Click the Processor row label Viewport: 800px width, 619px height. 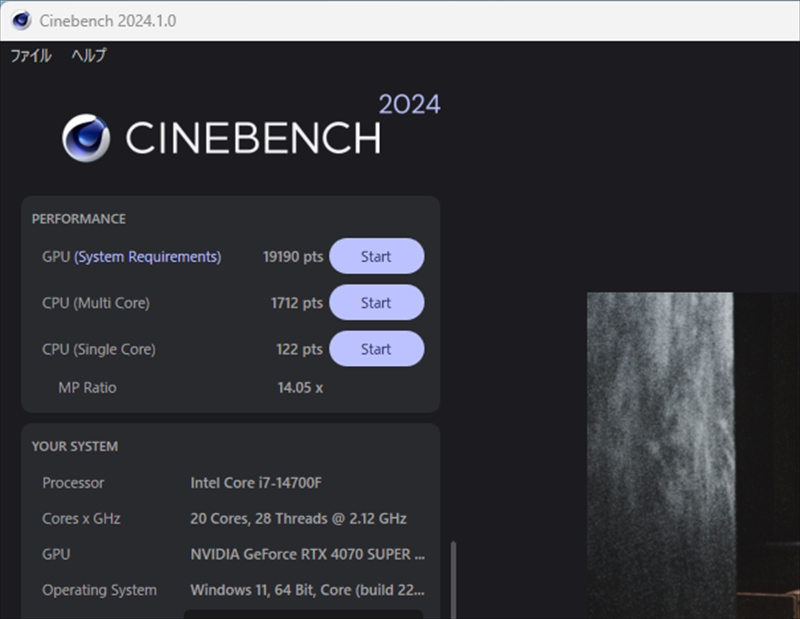tap(73, 483)
